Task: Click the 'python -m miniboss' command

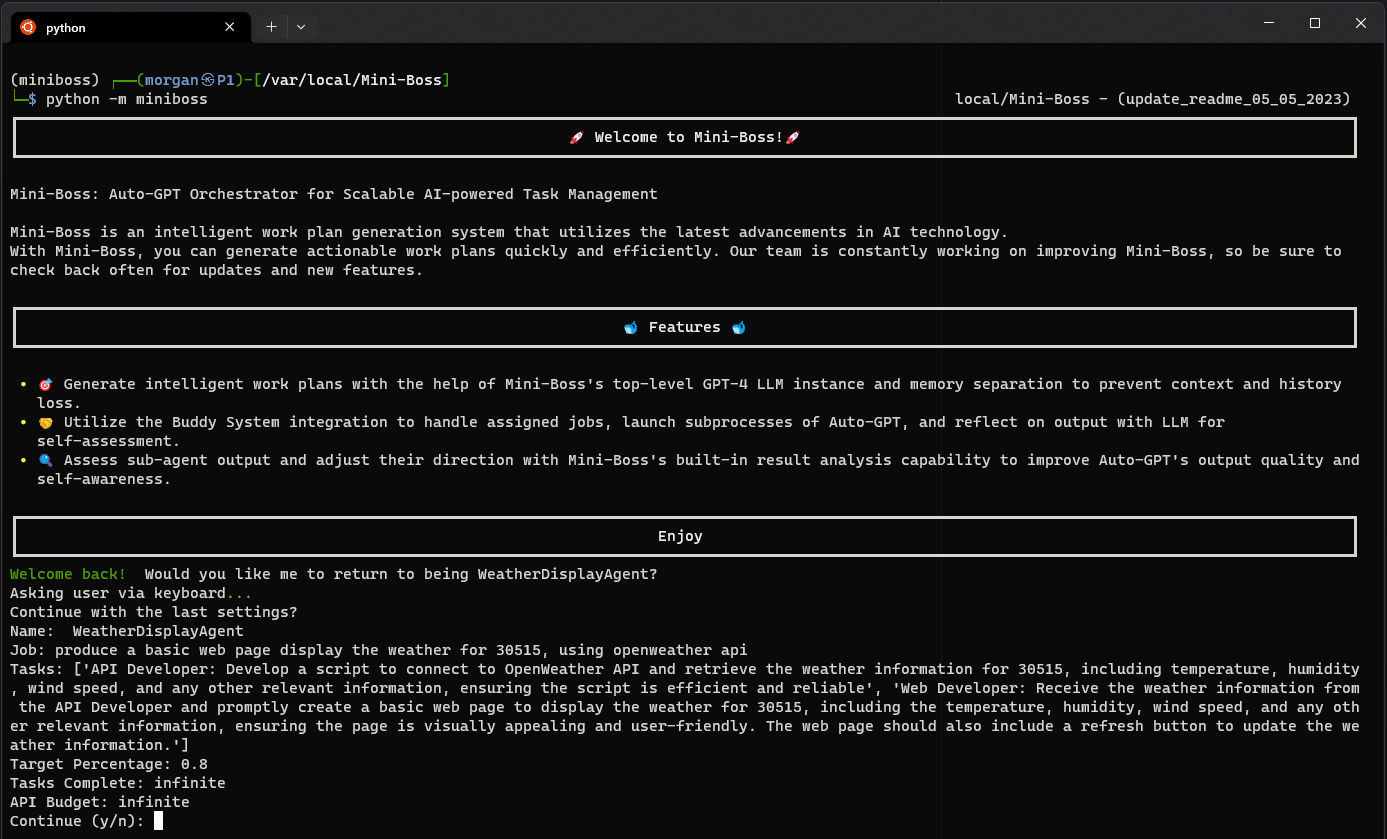Action: tap(127, 99)
